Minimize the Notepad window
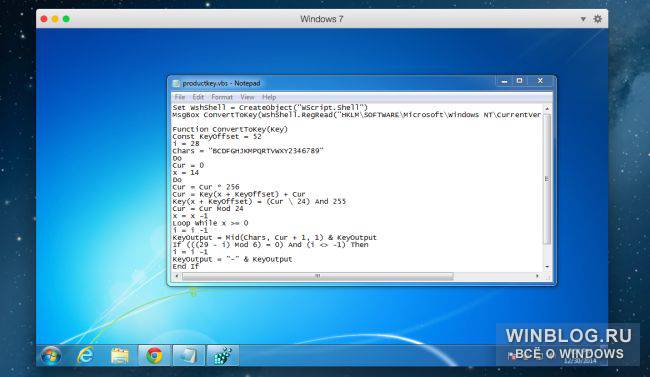The width and height of the screenshot is (650, 377). [x=504, y=81]
